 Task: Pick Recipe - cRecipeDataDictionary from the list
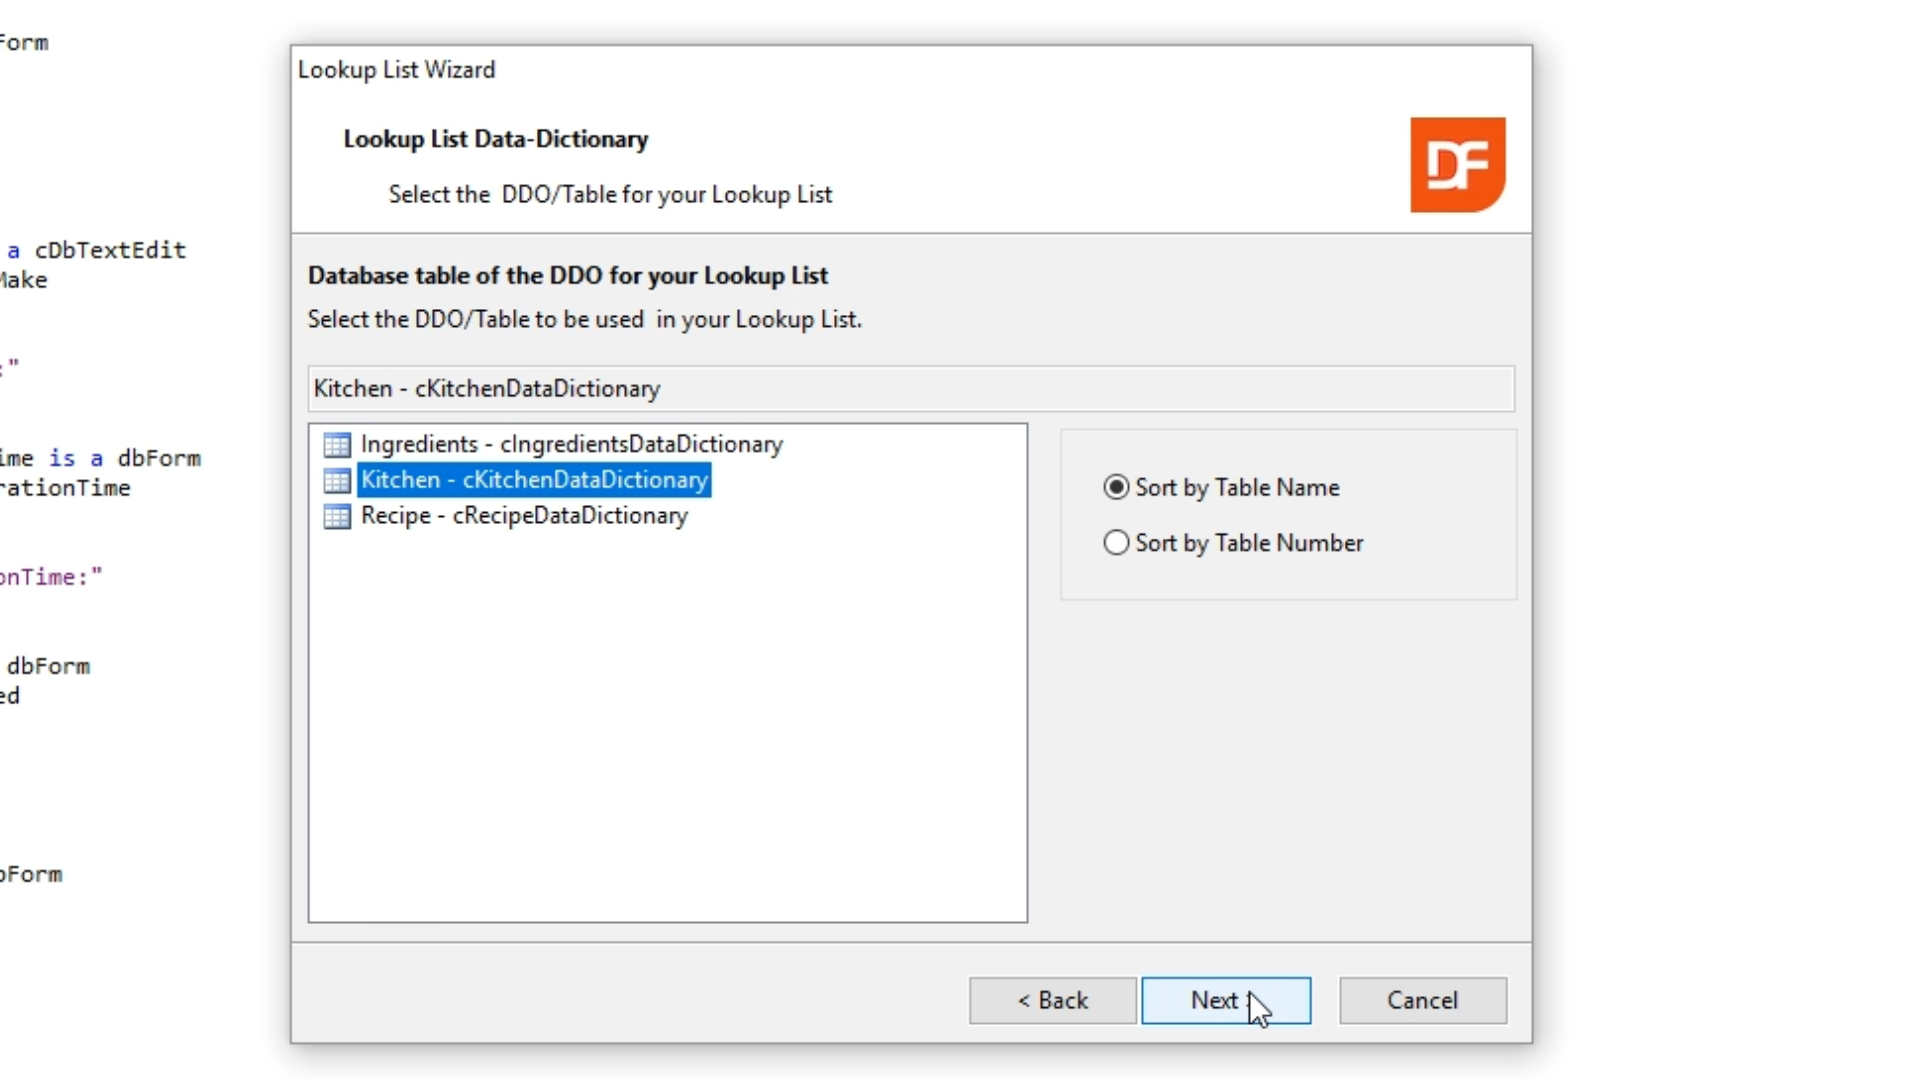pyautogui.click(x=524, y=516)
